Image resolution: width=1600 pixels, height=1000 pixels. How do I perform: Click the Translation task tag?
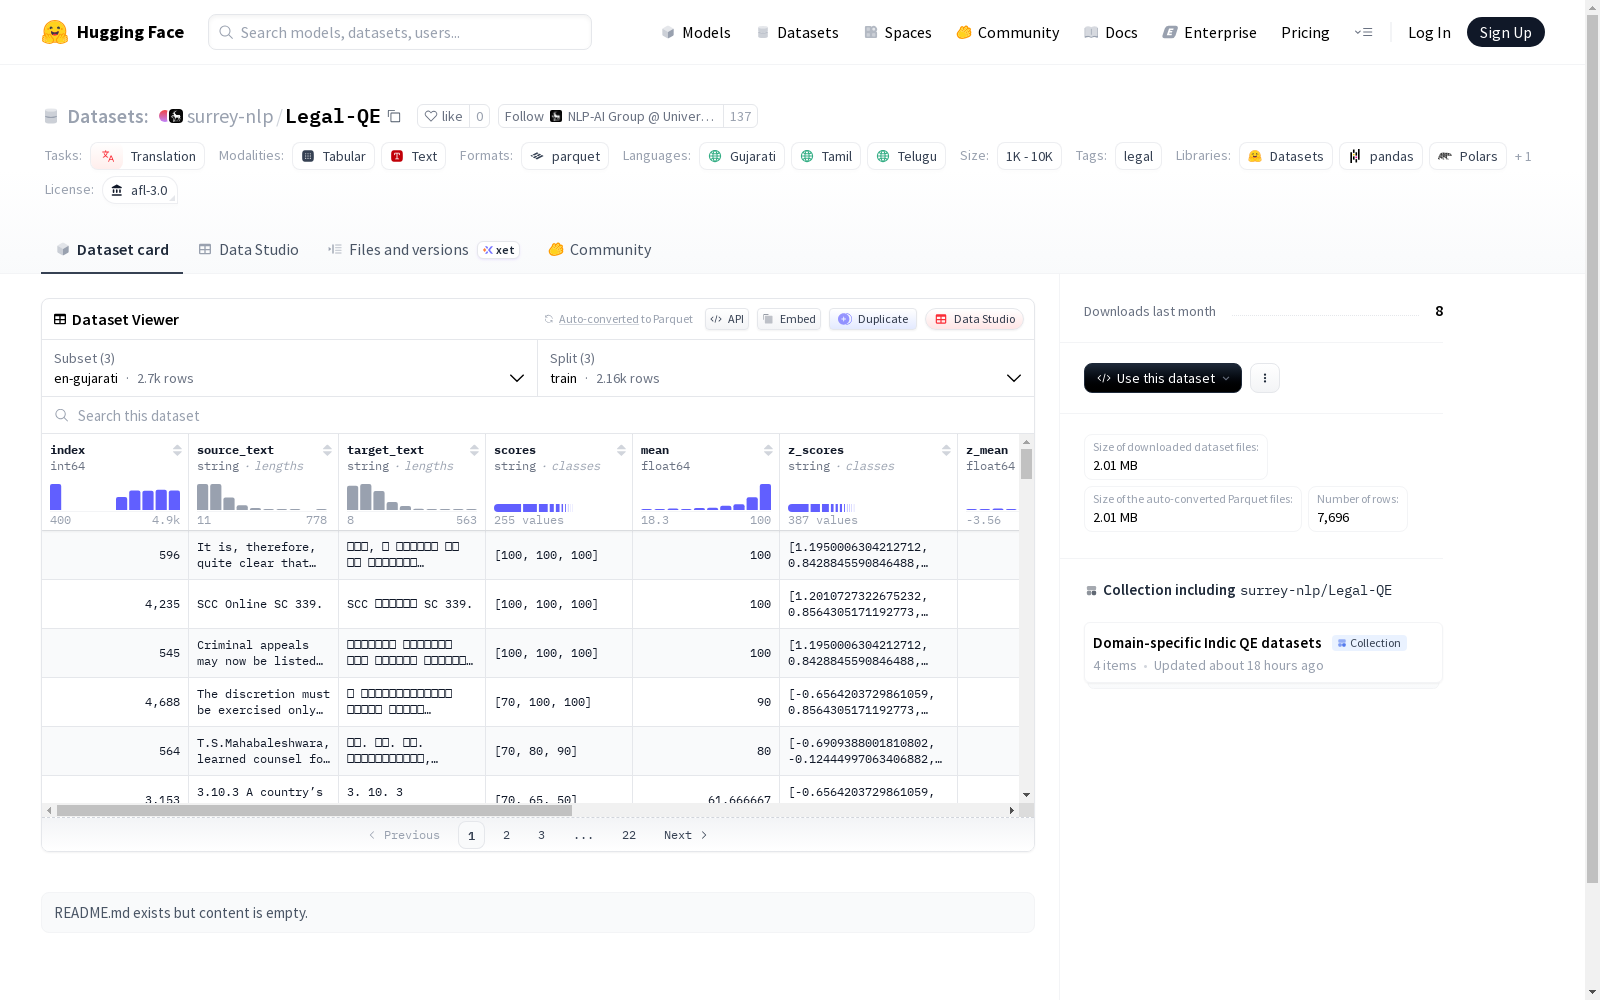click(148, 156)
